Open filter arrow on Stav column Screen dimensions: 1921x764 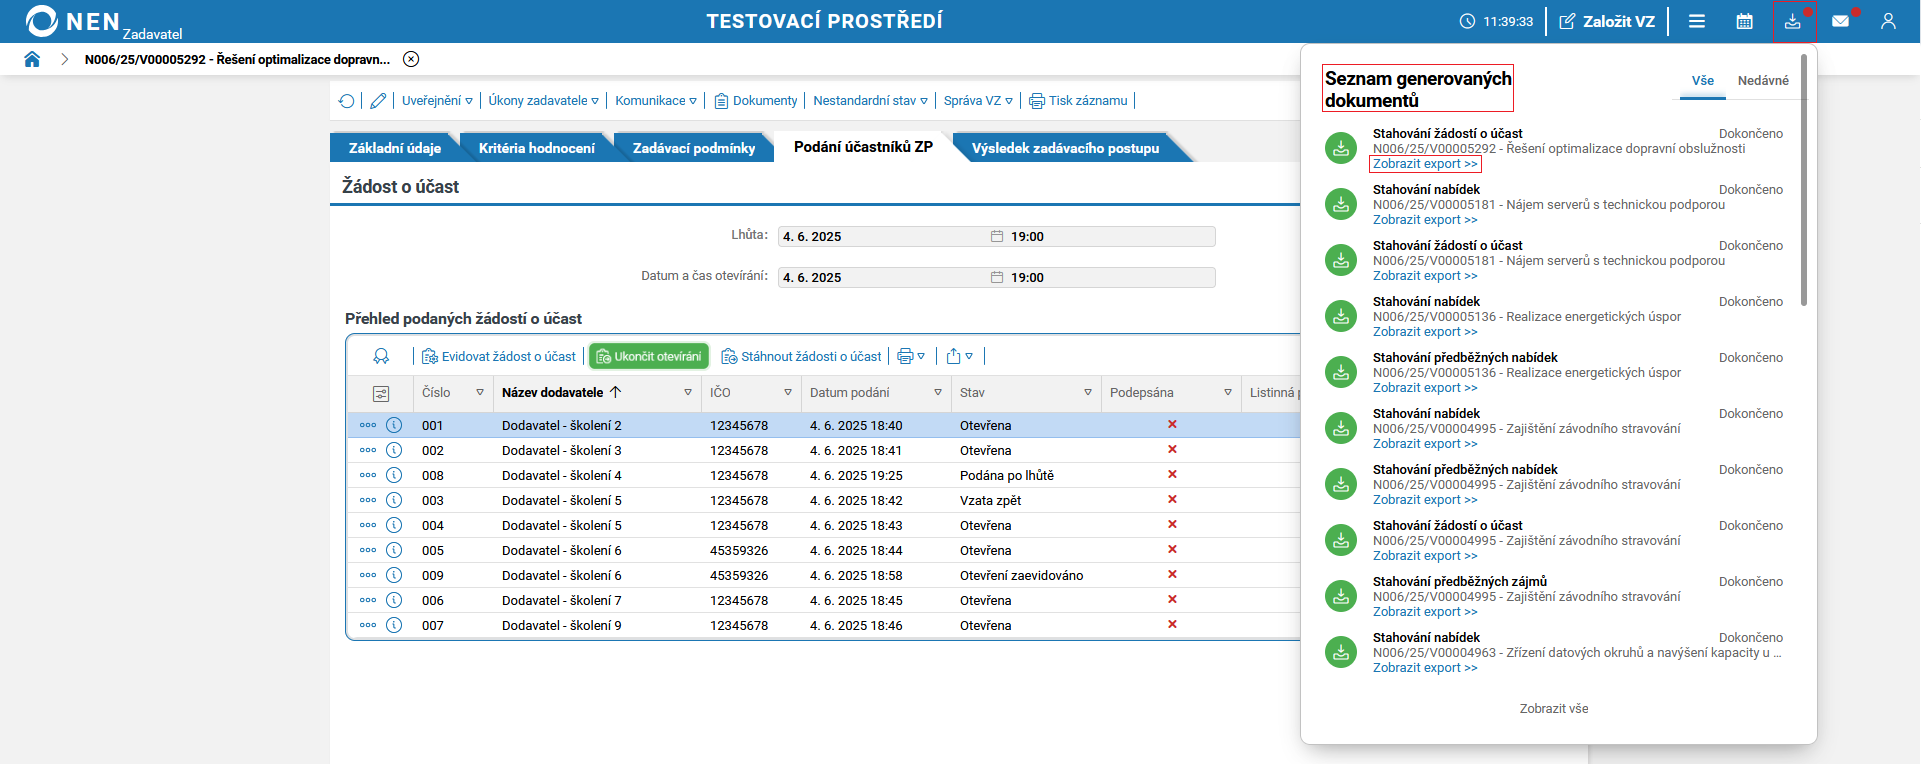click(x=1088, y=393)
